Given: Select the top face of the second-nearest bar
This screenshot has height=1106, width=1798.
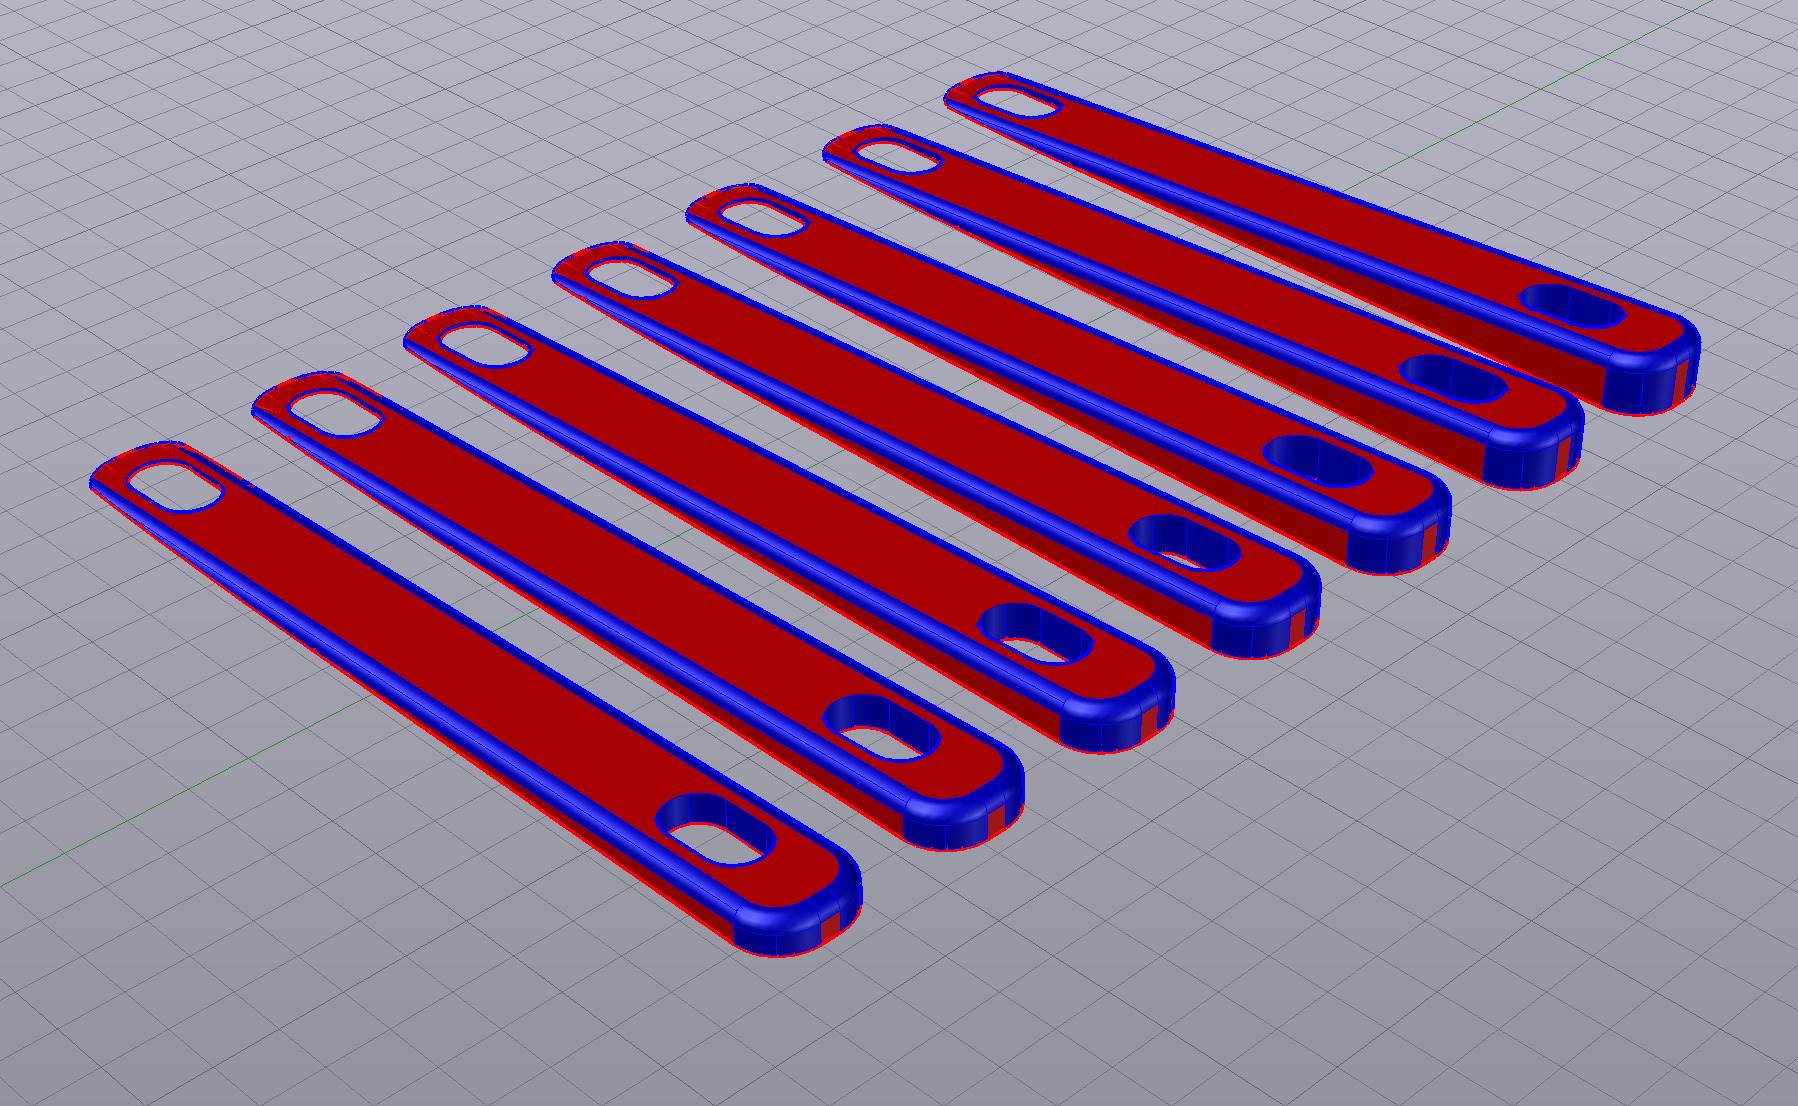Looking at the screenshot, I should pyautogui.click(x=600, y=570).
